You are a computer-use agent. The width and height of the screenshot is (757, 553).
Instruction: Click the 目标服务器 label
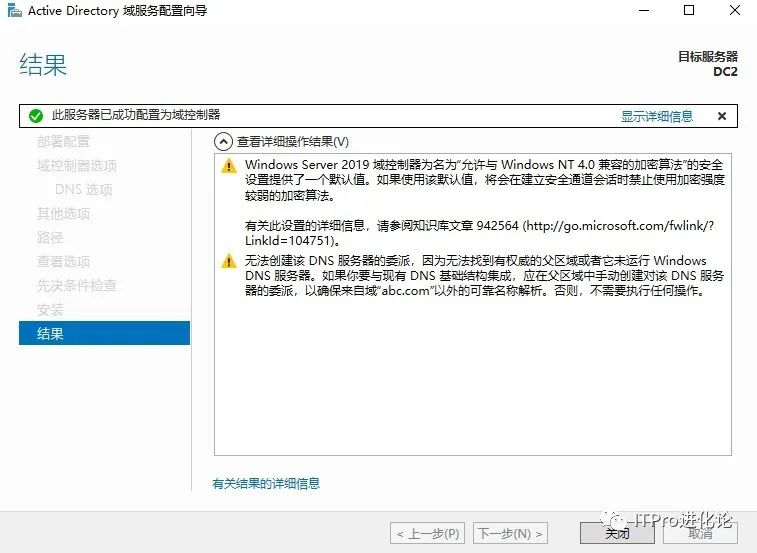(708, 57)
